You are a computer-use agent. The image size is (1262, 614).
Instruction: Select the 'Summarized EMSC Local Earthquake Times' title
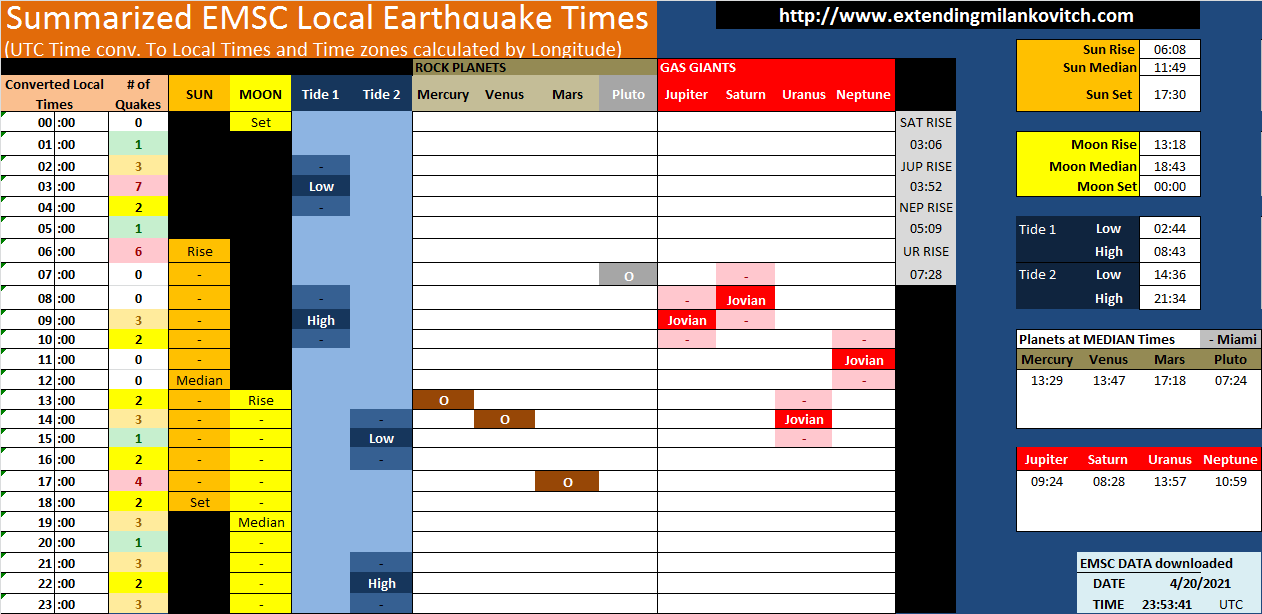tap(327, 18)
